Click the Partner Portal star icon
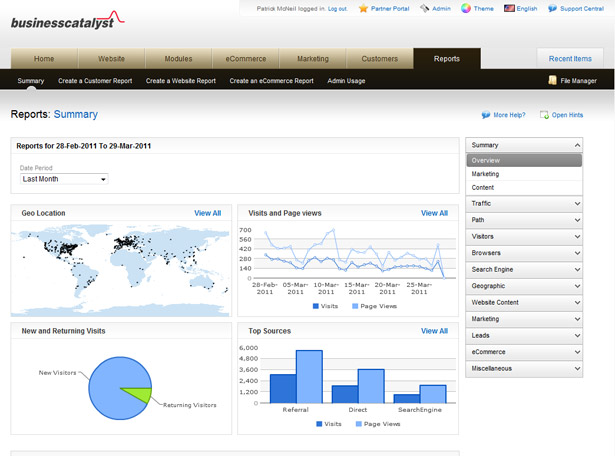615x456 pixels. [363, 8]
